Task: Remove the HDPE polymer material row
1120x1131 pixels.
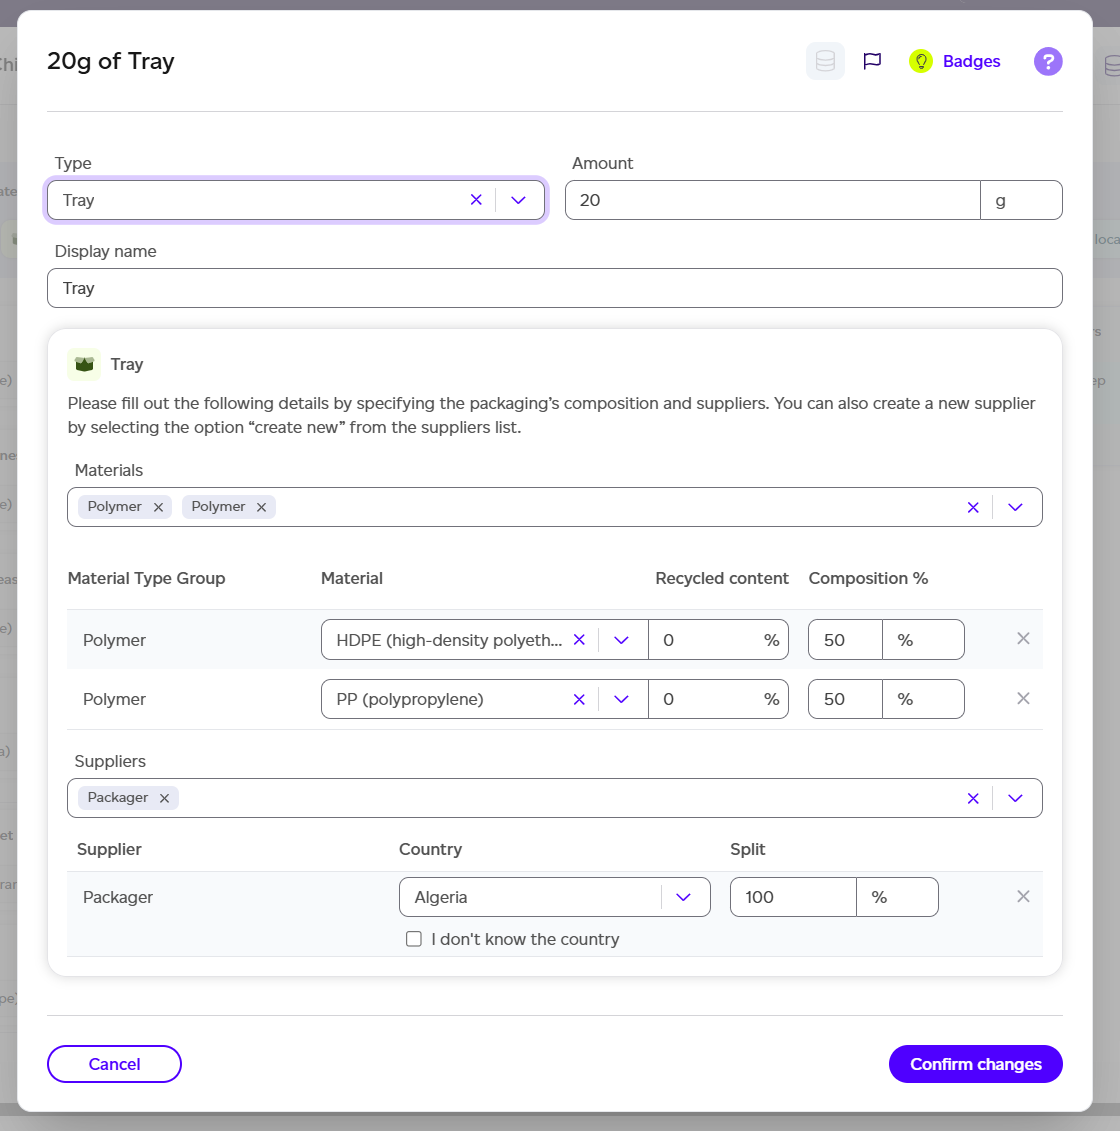Action: pos(1023,639)
